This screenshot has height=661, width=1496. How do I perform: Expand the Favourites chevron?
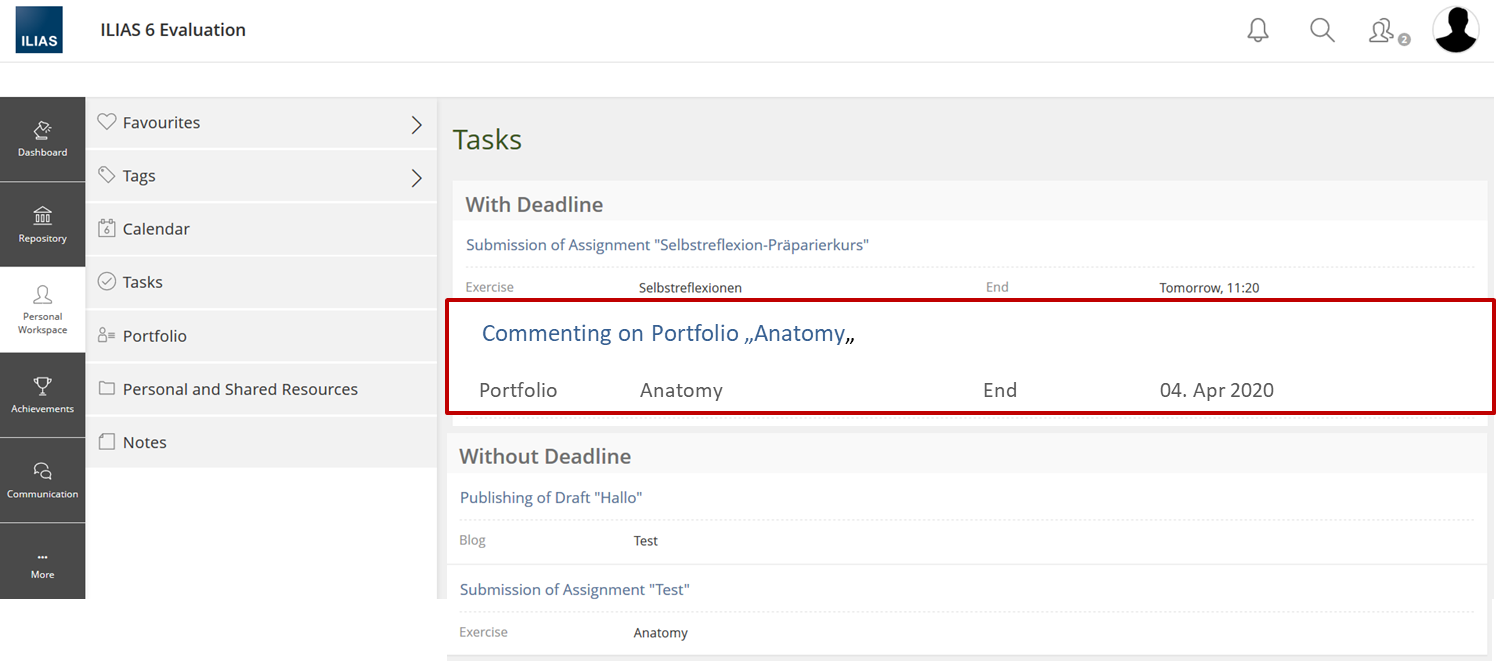click(417, 125)
